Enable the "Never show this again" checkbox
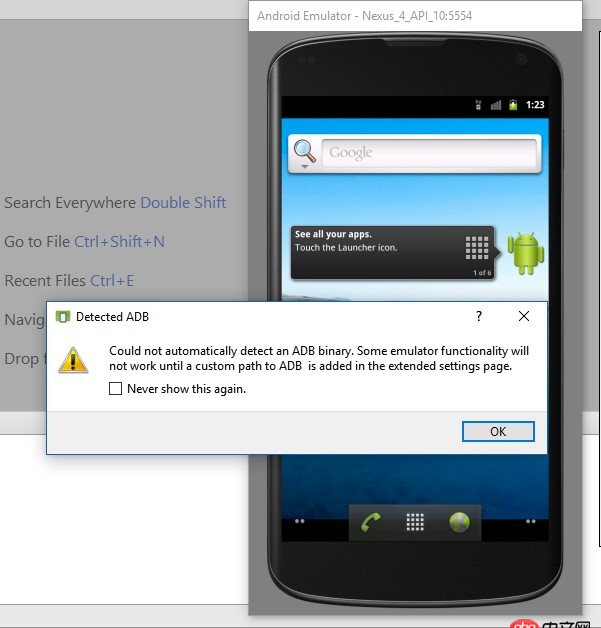Image resolution: width=601 pixels, height=628 pixels. (x=116, y=389)
